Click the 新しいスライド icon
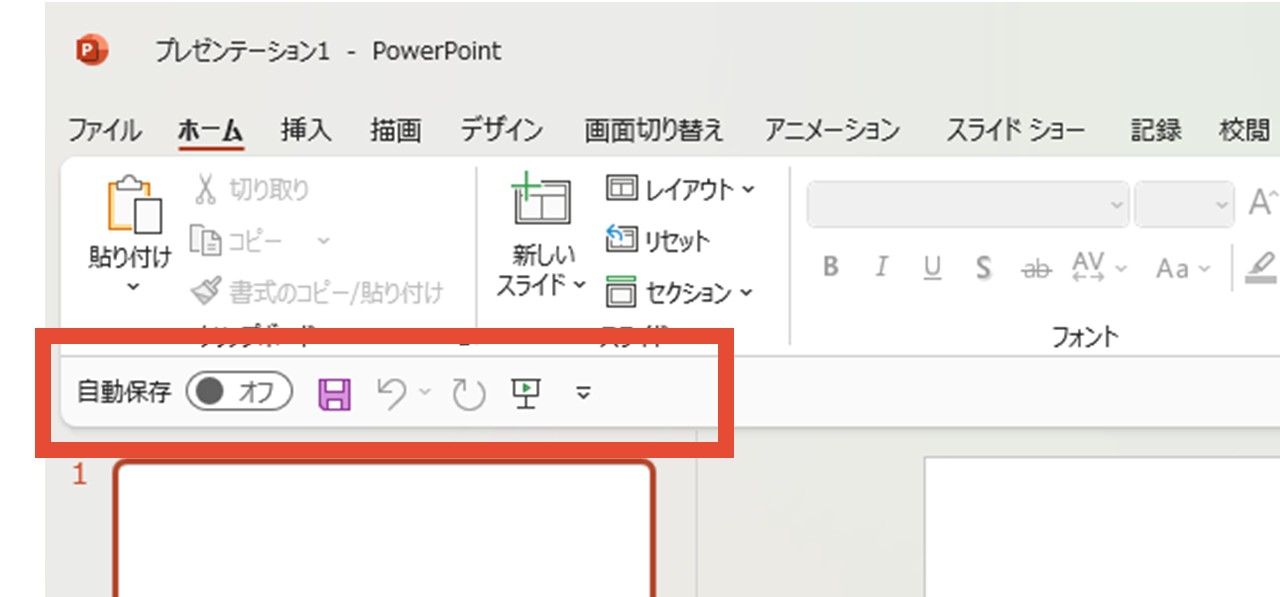Screen dimensions: 1280x597 click(x=540, y=199)
